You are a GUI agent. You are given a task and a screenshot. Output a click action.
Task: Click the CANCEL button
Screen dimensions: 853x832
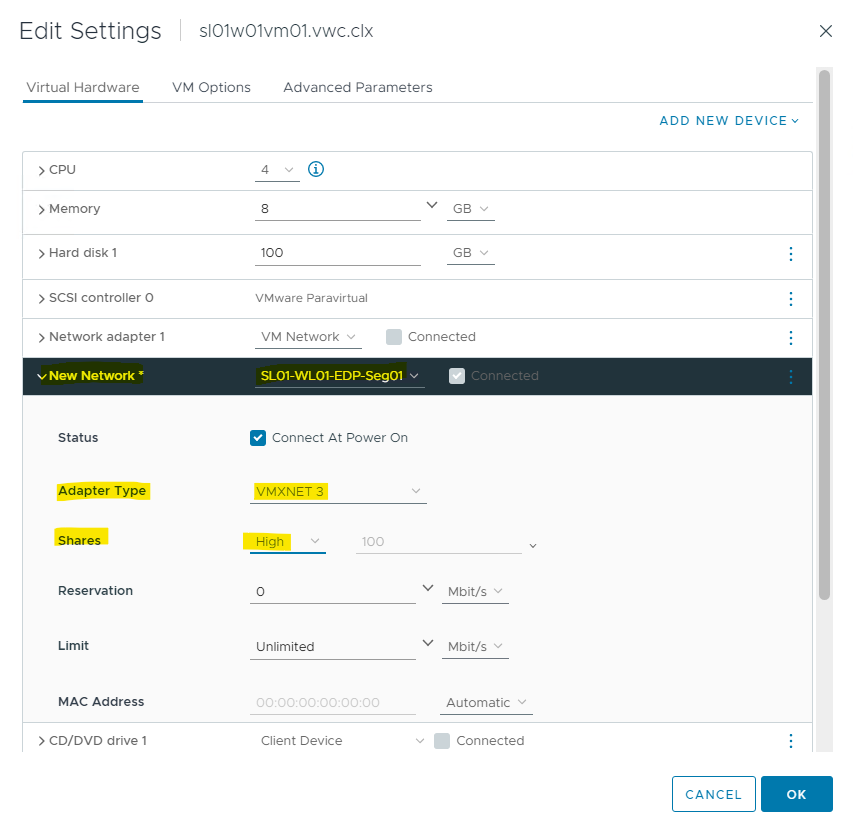[713, 794]
